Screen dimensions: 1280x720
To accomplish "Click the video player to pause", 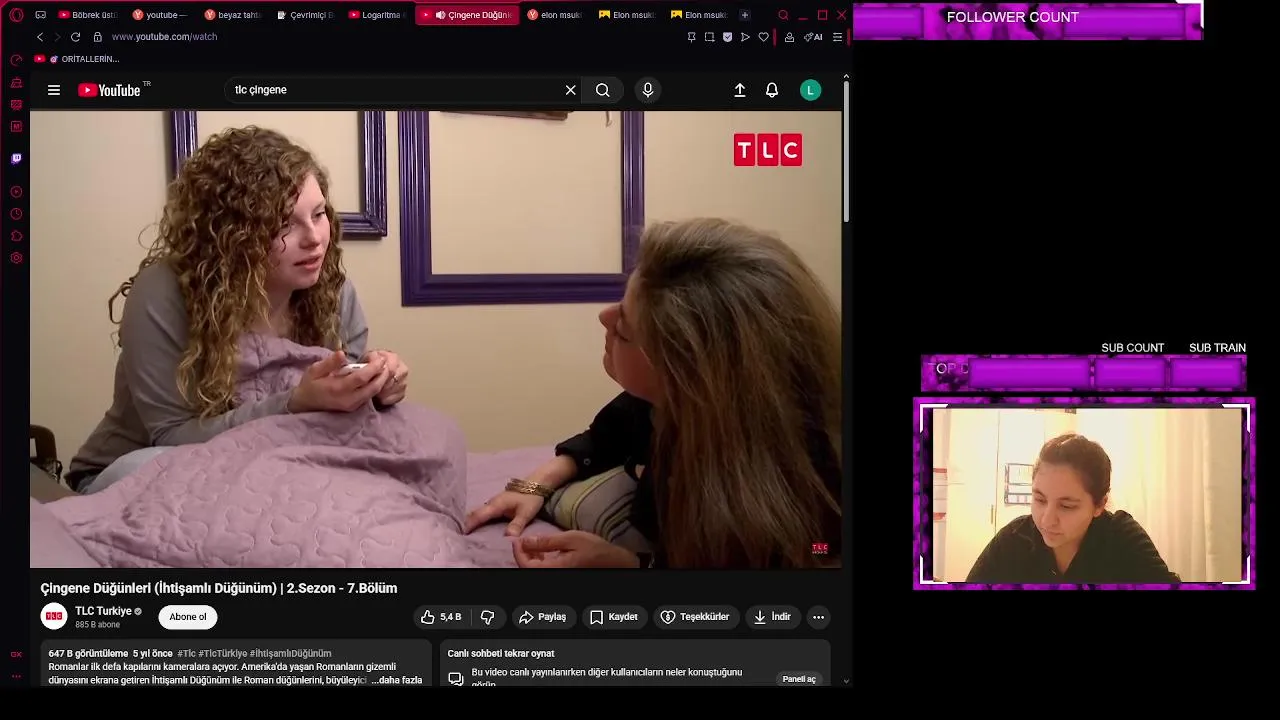I will pos(436,339).
